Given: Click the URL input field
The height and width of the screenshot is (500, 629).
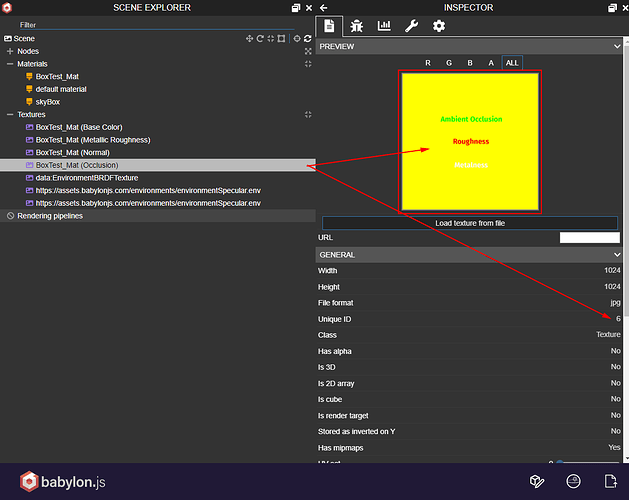Looking at the screenshot, I should pyautogui.click(x=589, y=238).
